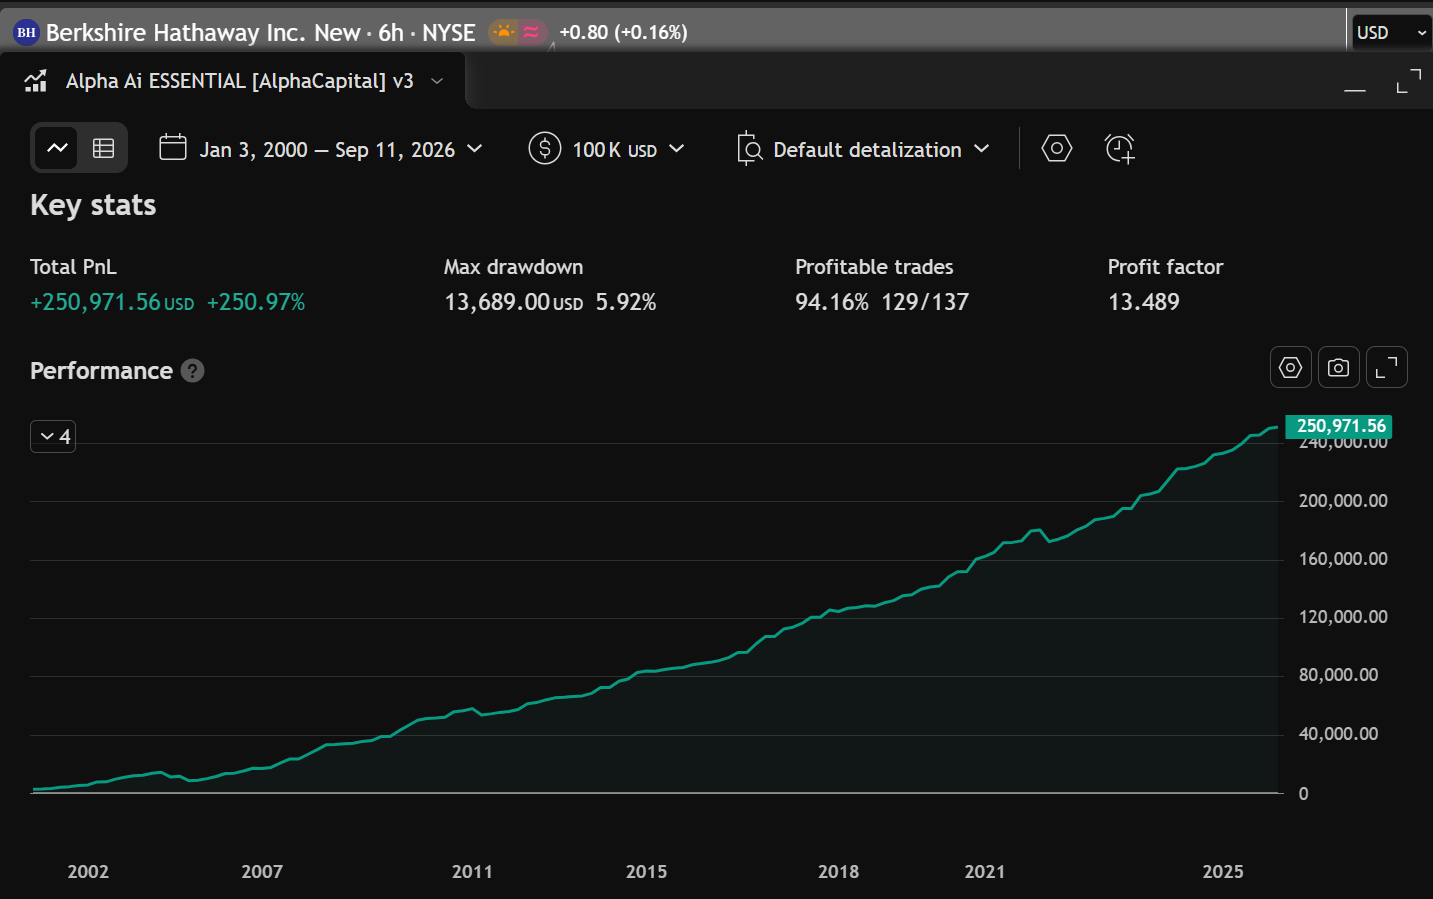Click the 2002 label on the time axis

click(x=88, y=872)
